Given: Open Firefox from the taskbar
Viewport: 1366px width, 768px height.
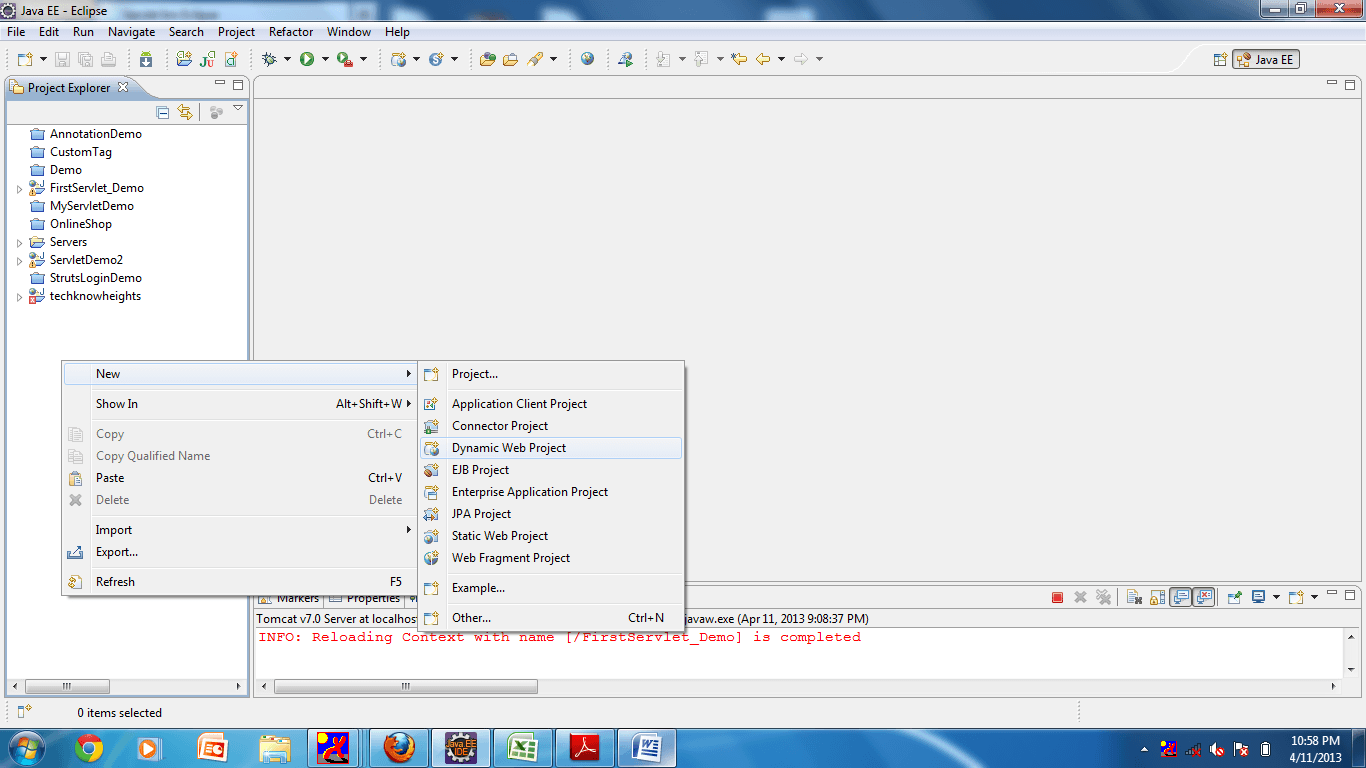Looking at the screenshot, I should pyautogui.click(x=399, y=747).
